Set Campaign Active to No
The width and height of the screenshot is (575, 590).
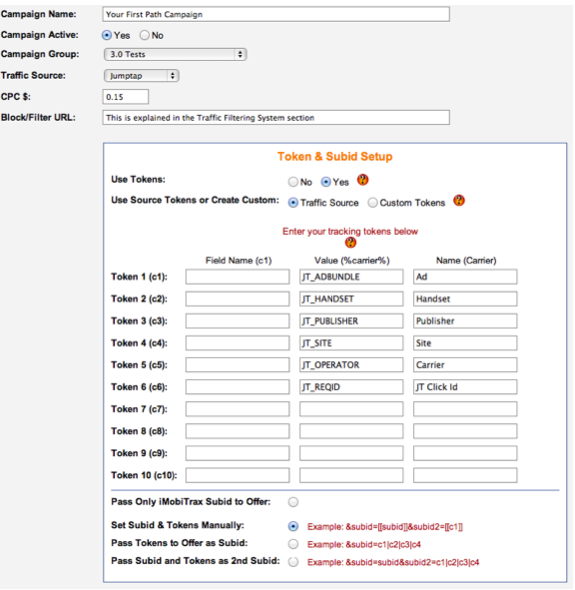coord(145,35)
